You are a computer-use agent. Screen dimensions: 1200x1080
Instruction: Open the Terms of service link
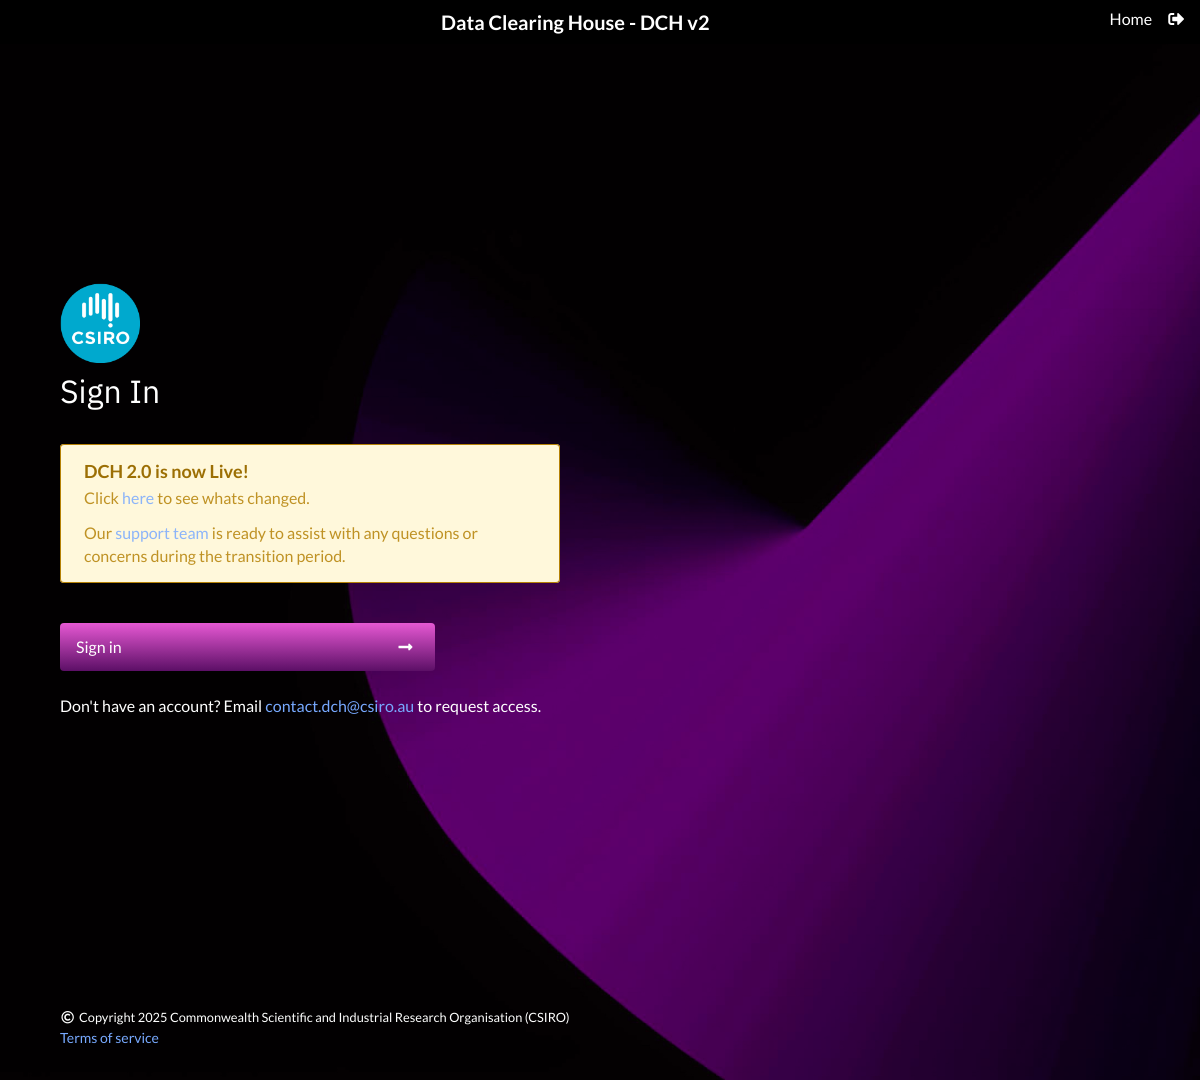(x=109, y=1038)
